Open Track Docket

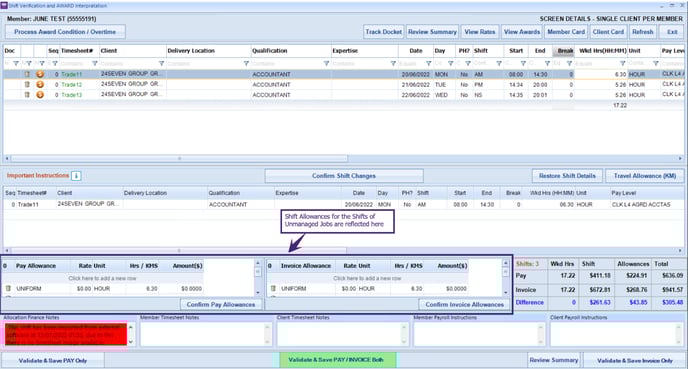pyautogui.click(x=383, y=32)
